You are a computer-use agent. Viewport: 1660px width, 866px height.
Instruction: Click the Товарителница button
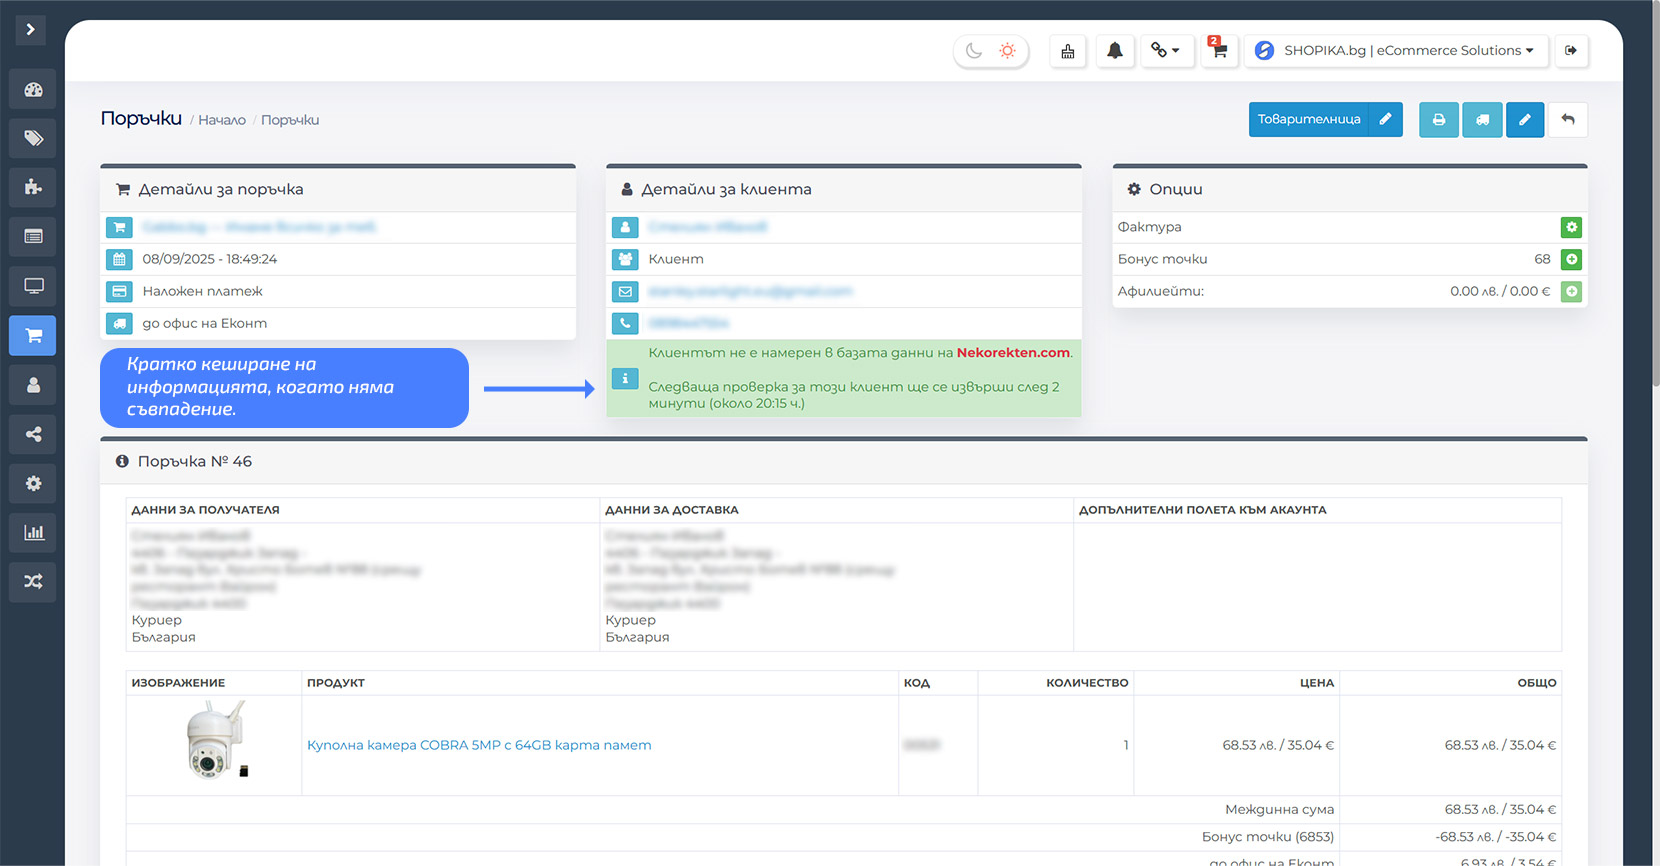click(1309, 120)
